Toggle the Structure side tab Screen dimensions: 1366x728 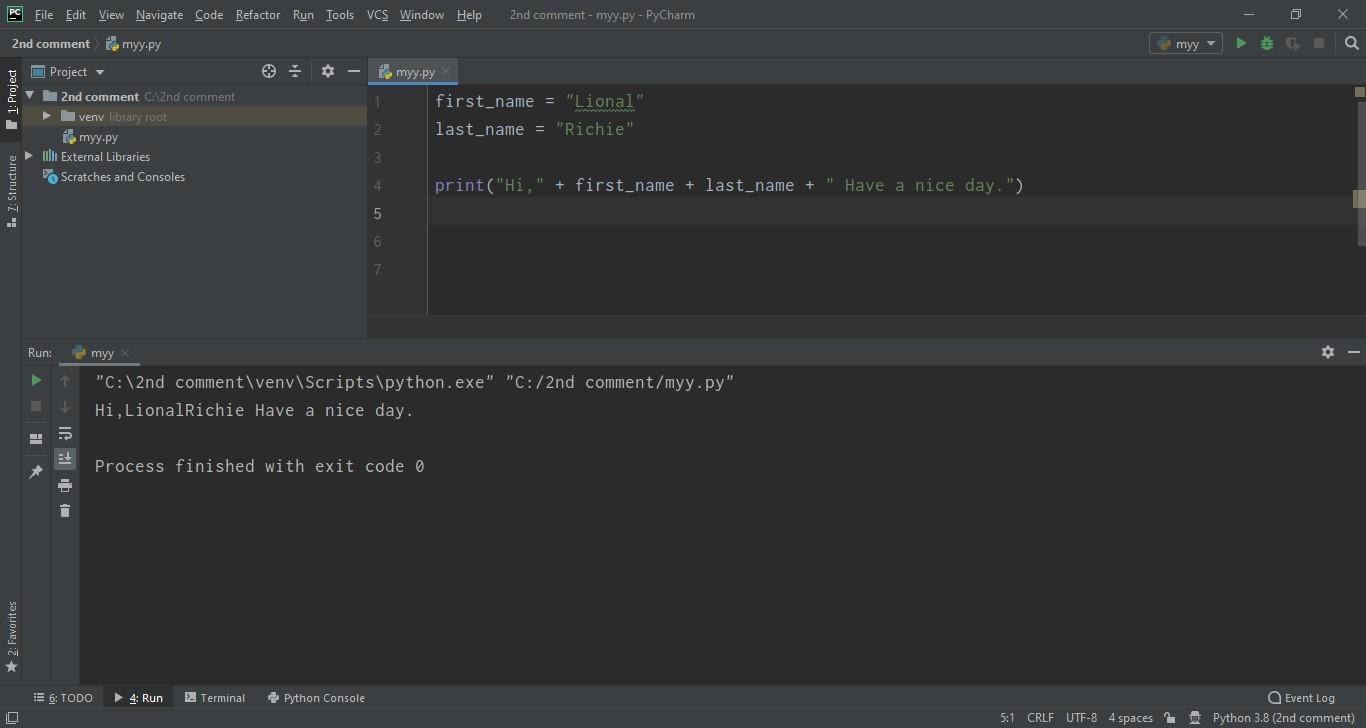point(11,191)
